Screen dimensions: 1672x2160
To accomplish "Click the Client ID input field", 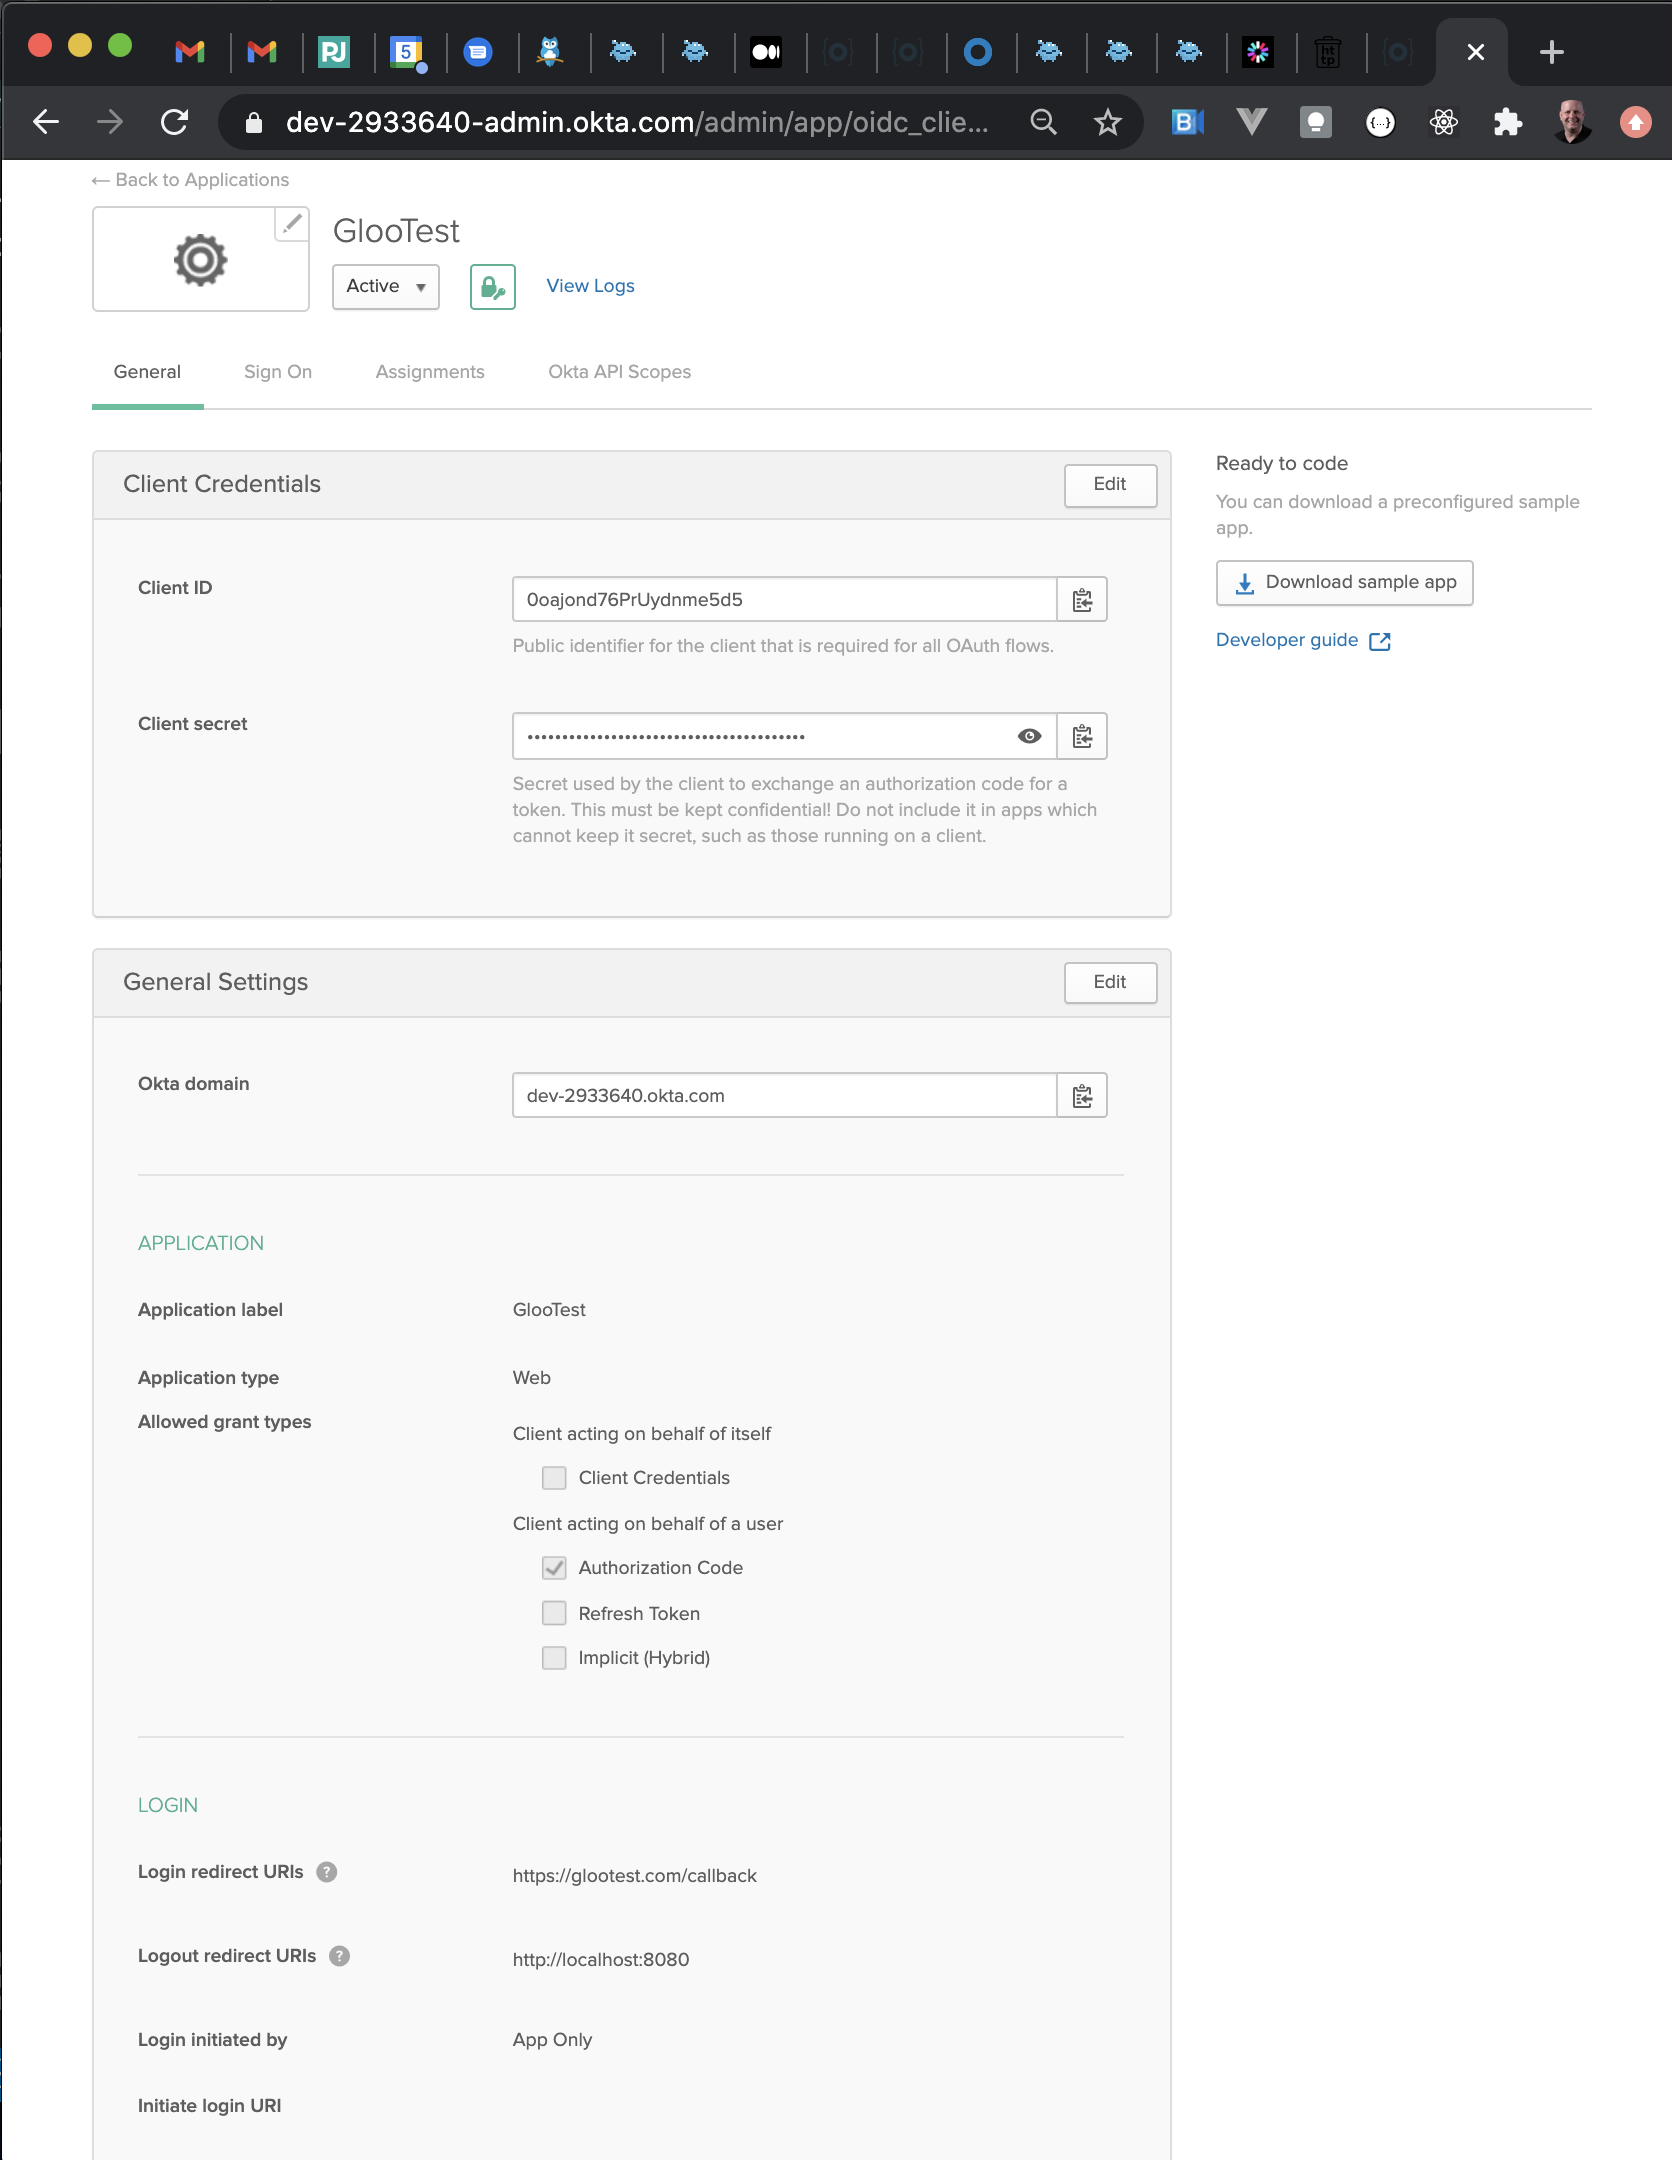I will tap(785, 600).
